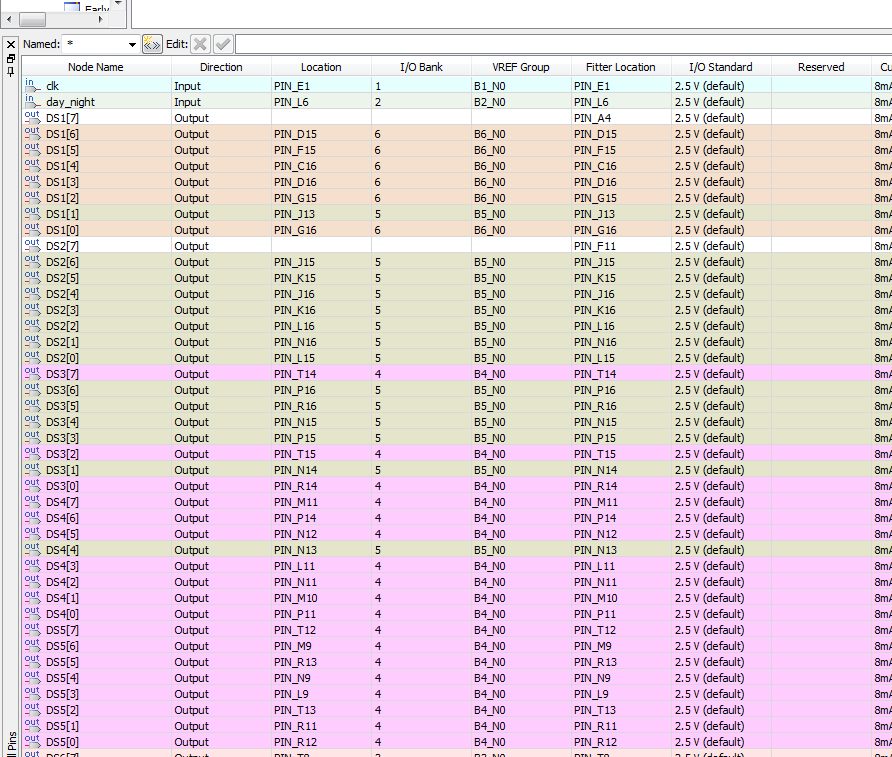The image size is (892, 757).
Task: Click the PIN_E1 location cell for clk
Action: pos(321,86)
